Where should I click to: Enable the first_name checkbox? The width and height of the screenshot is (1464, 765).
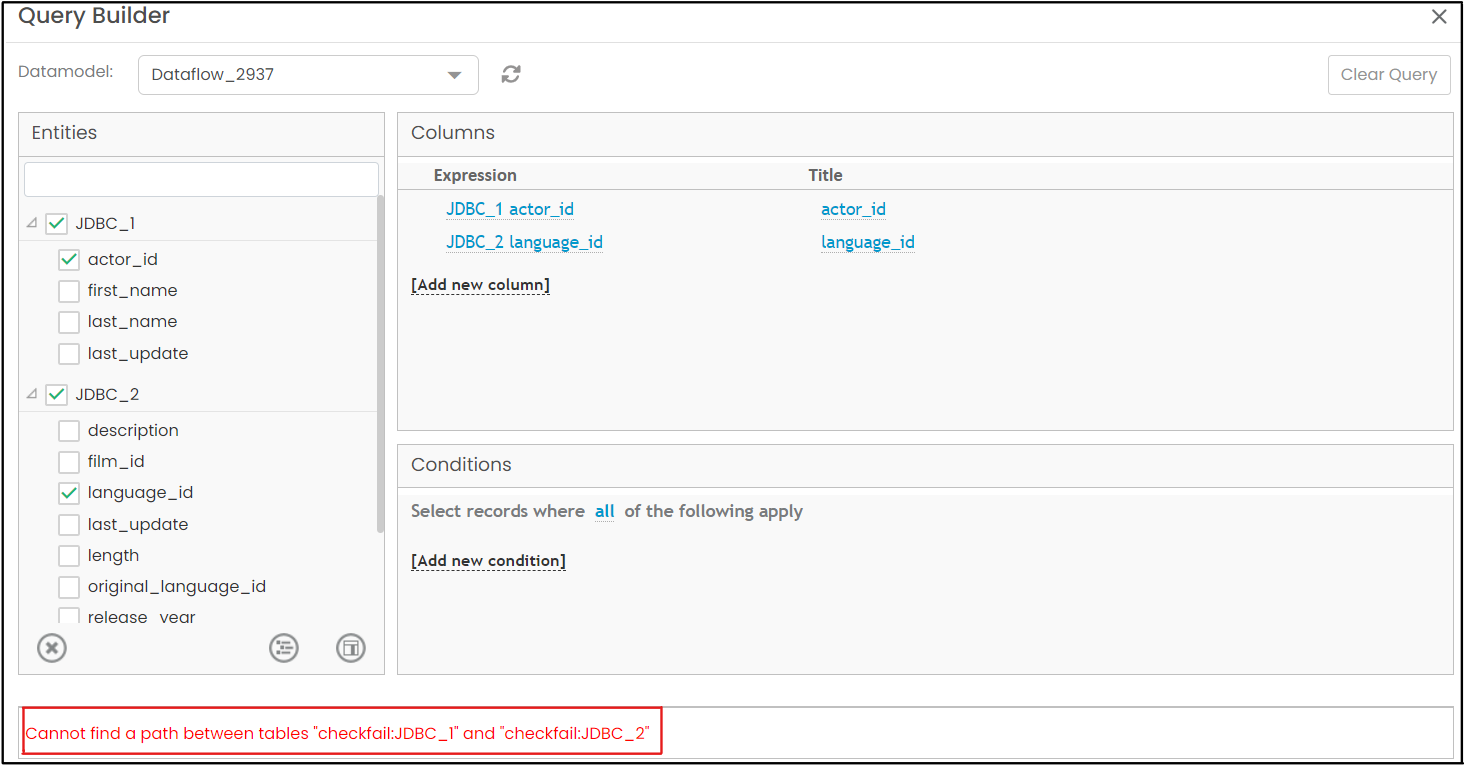pyautogui.click(x=69, y=291)
